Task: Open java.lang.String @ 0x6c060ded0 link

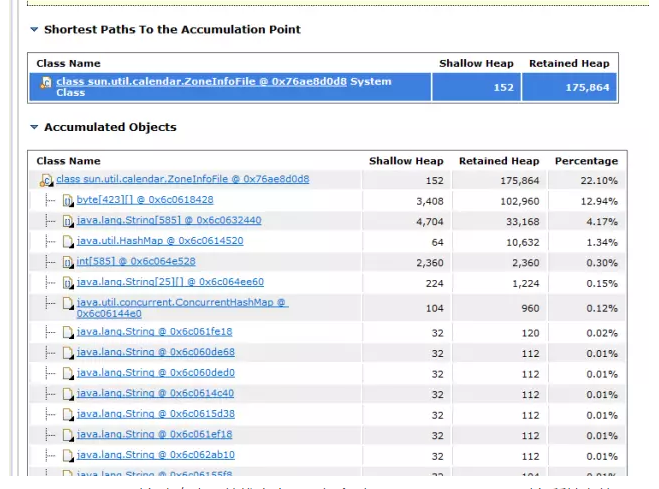Action: (x=156, y=373)
